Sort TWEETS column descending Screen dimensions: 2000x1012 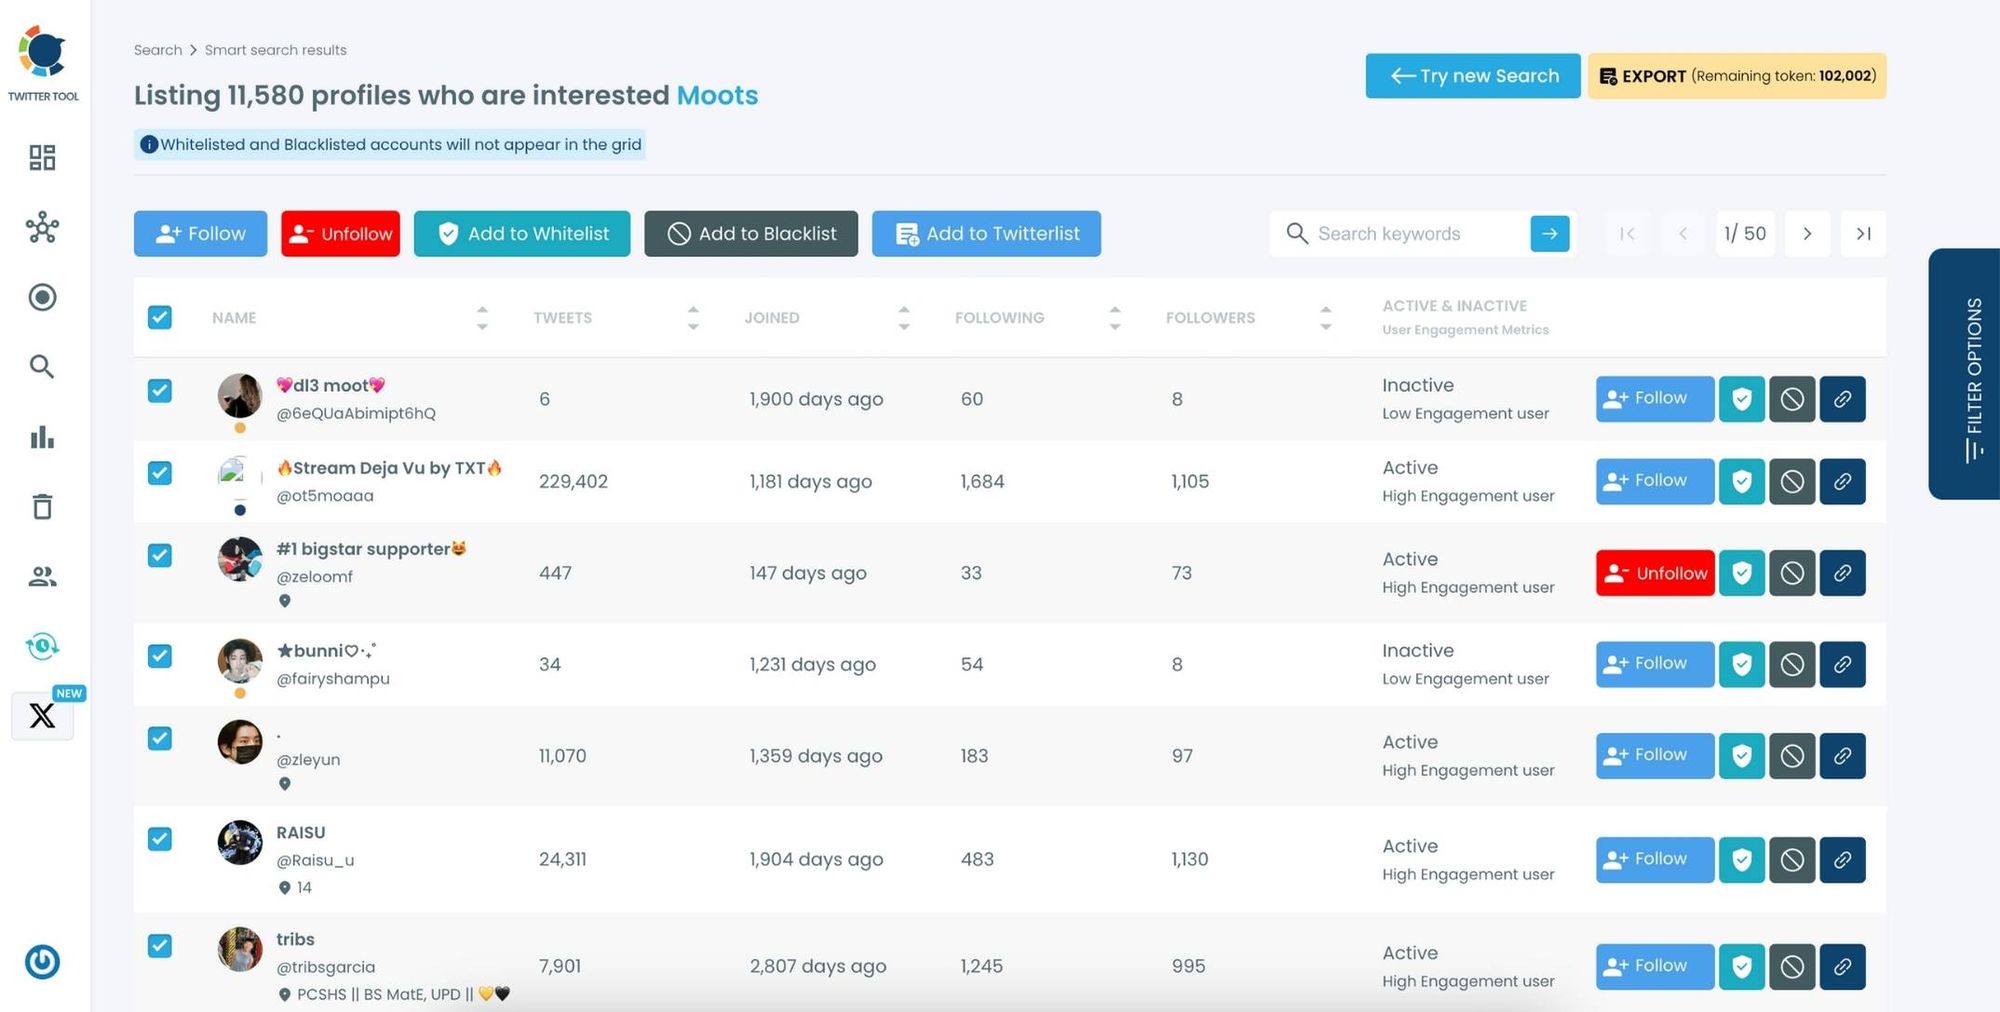pyautogui.click(x=693, y=325)
